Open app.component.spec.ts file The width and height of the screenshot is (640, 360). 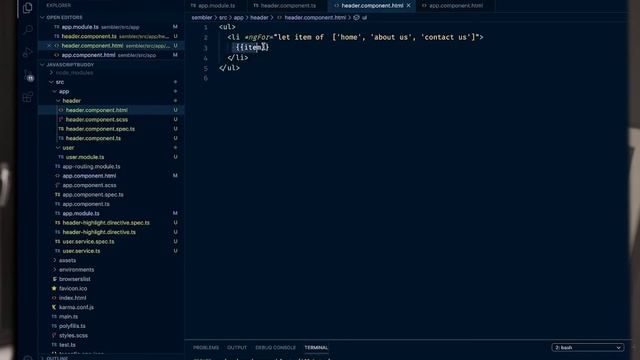pyautogui.click(x=93, y=195)
